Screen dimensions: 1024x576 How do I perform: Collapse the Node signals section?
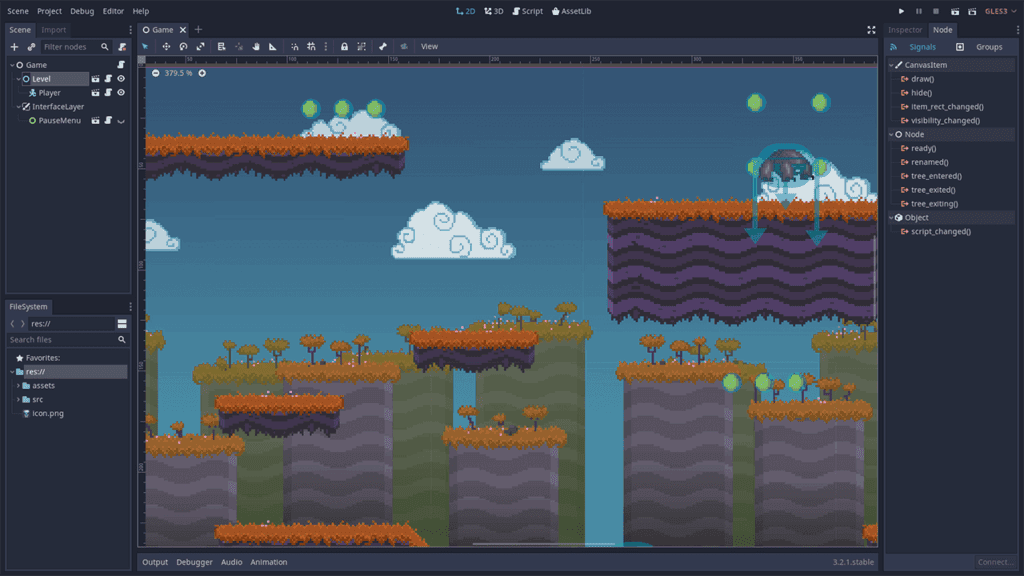[891, 135]
